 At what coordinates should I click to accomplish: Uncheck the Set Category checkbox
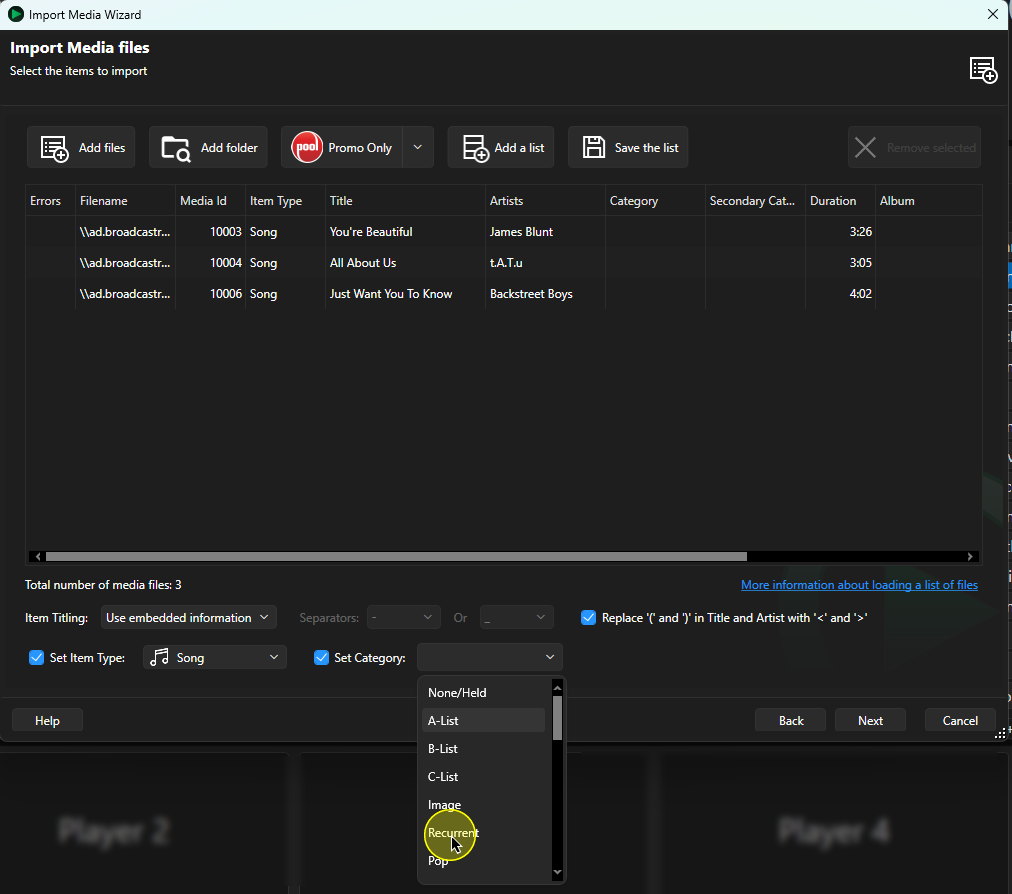tap(321, 657)
